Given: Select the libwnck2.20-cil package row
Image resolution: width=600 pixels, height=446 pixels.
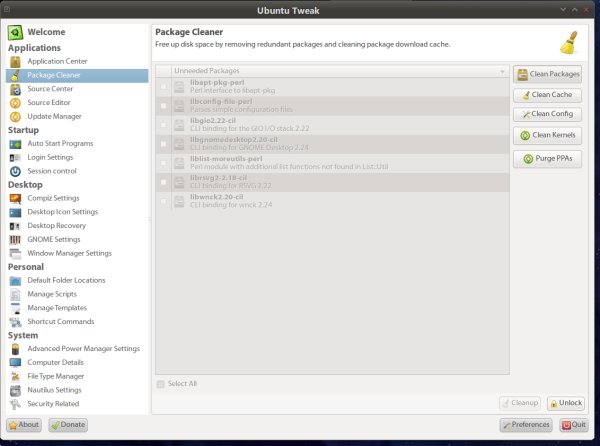Looking at the screenshot, I should click(x=333, y=201).
